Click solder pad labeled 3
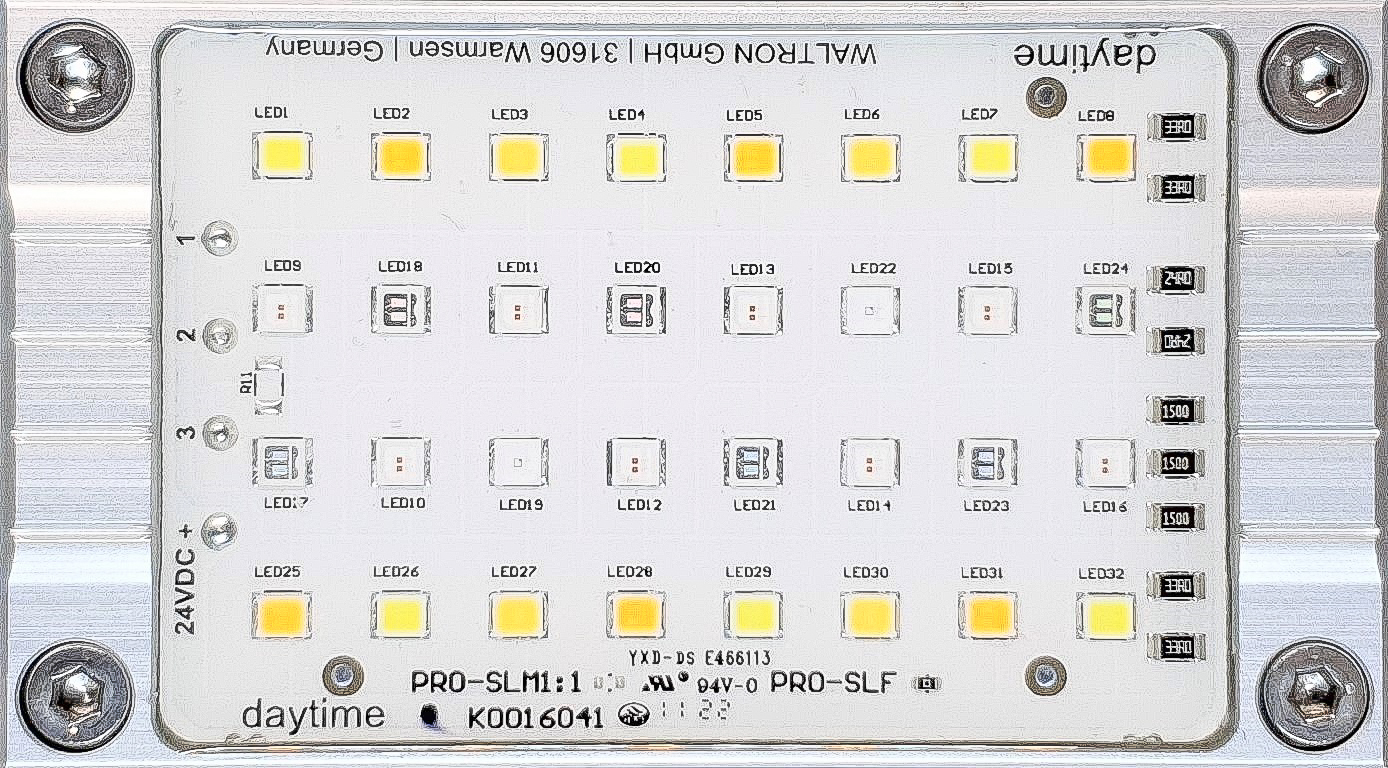1388x768 pixels. pos(218,434)
